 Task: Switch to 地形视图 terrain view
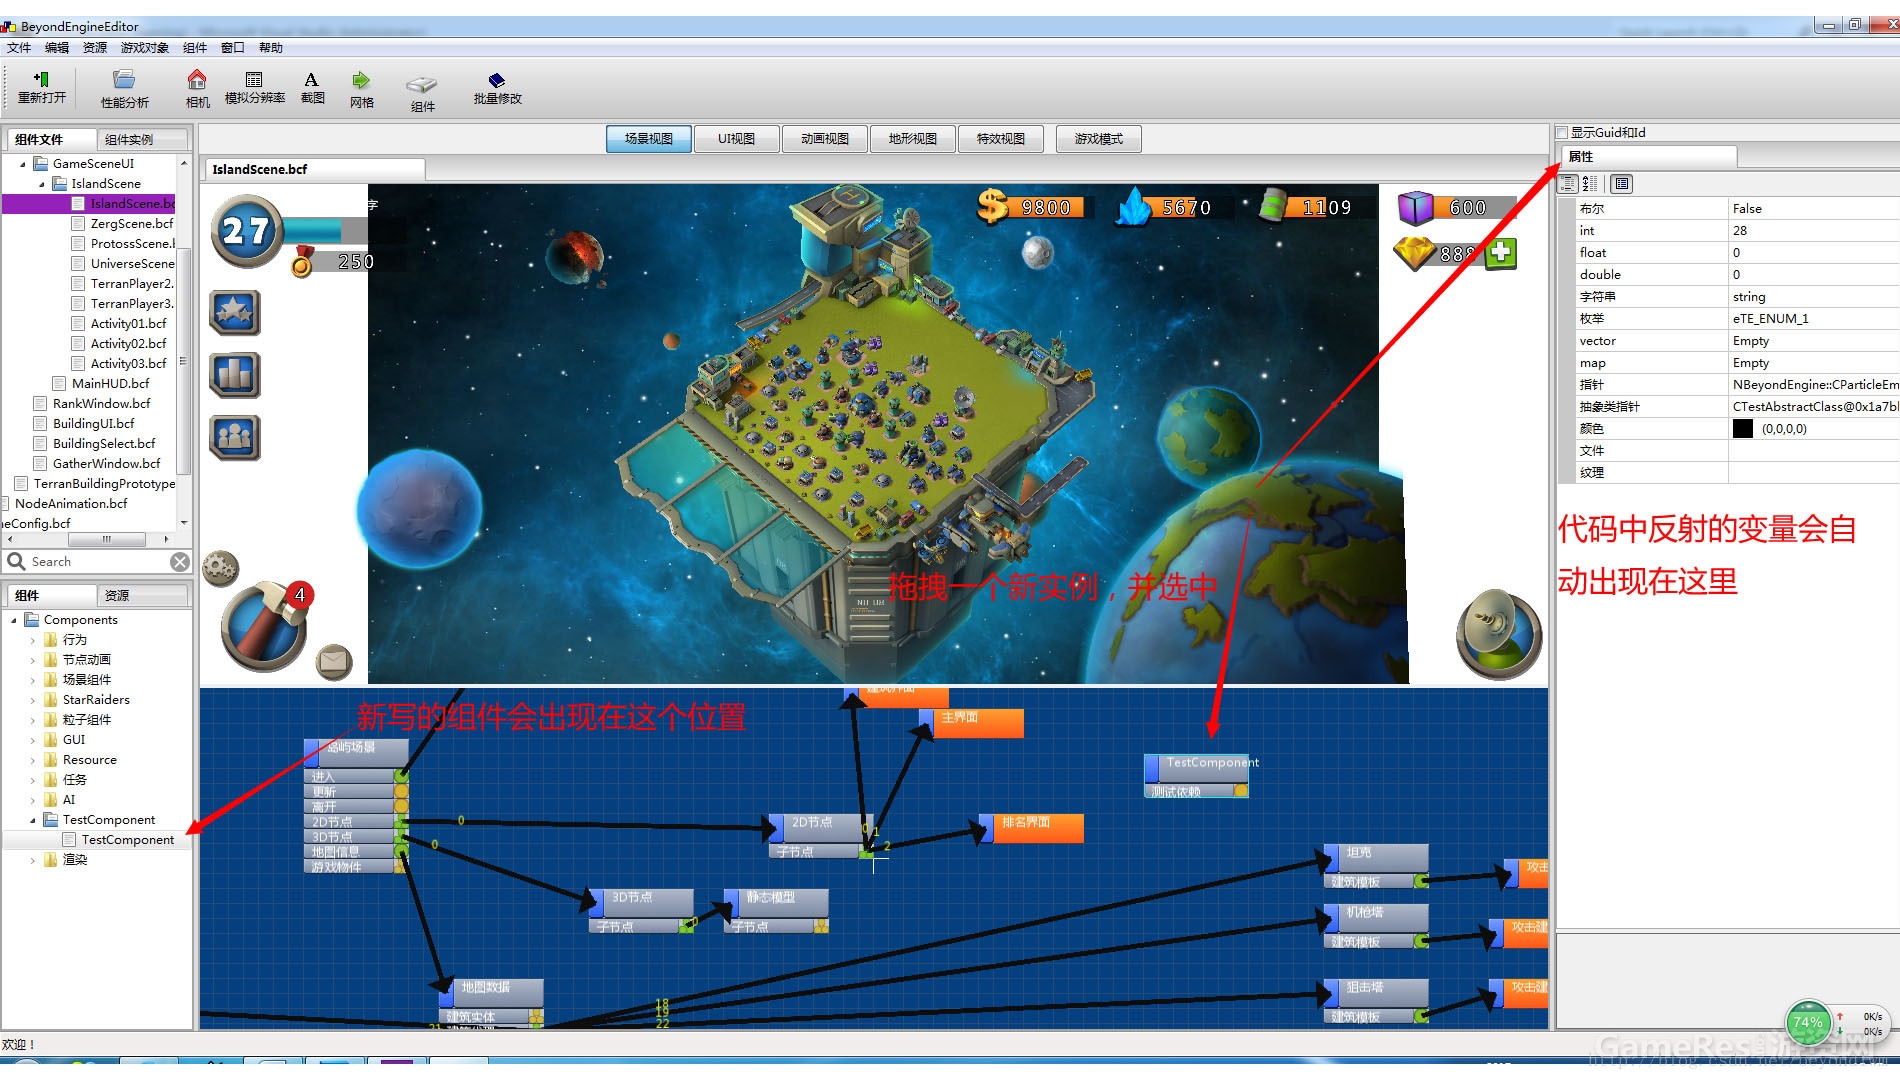pos(912,139)
